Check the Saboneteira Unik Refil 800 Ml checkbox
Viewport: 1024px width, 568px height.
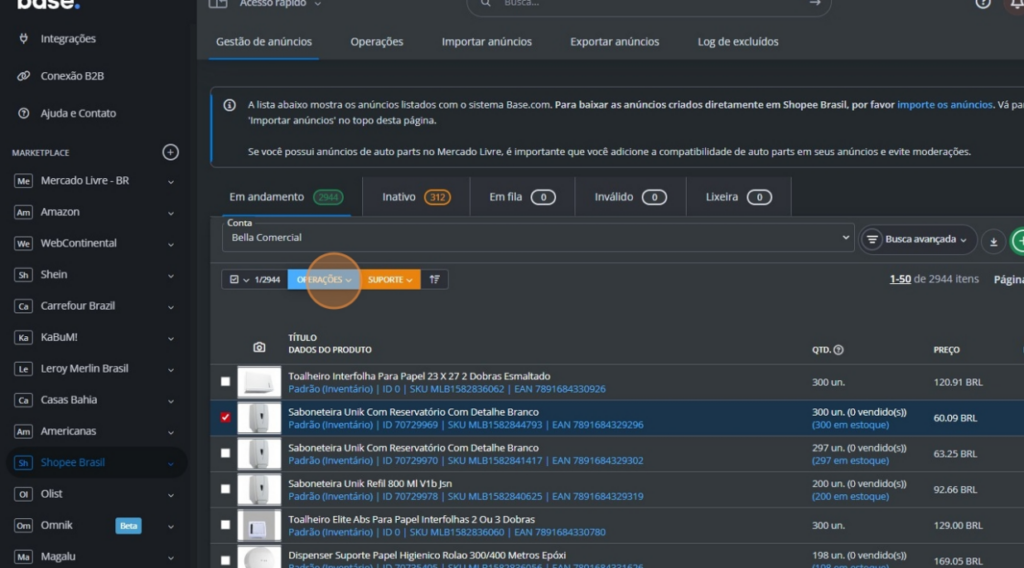pos(225,489)
